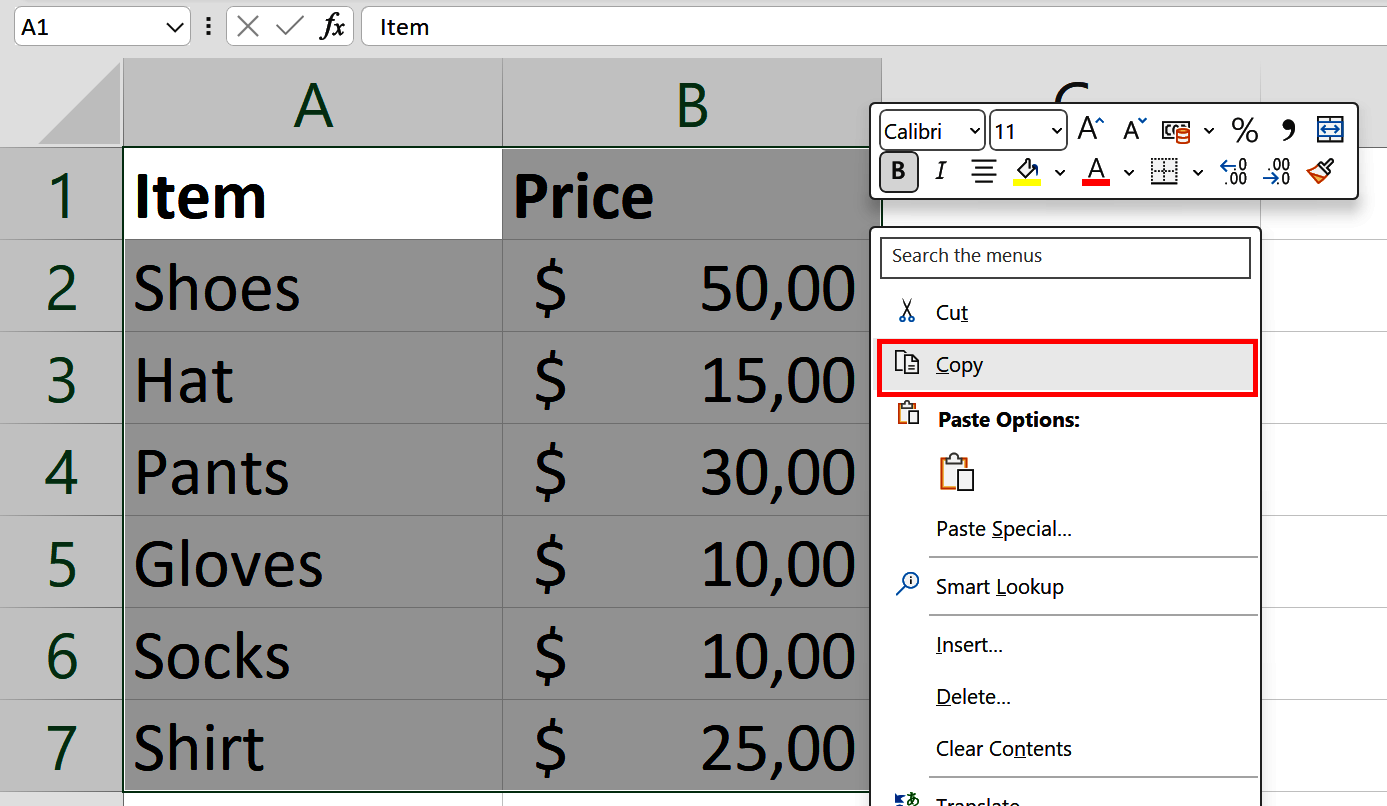Click the Increase Decimal icon
The image size is (1387, 806).
point(1233,171)
